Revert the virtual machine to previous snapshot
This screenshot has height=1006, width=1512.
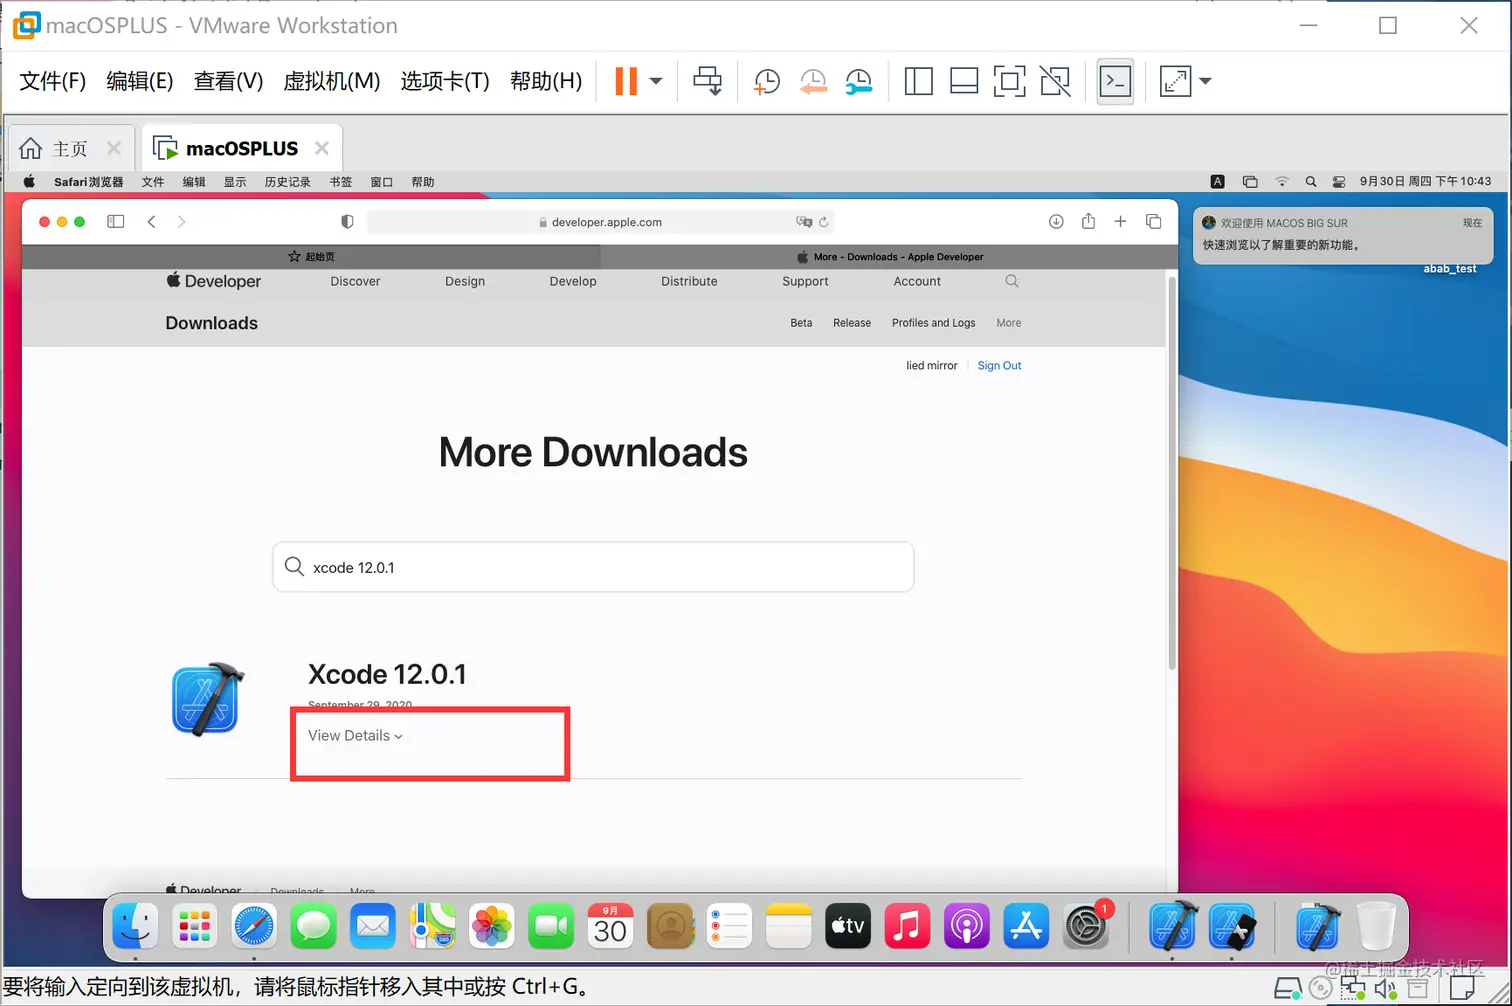point(813,81)
